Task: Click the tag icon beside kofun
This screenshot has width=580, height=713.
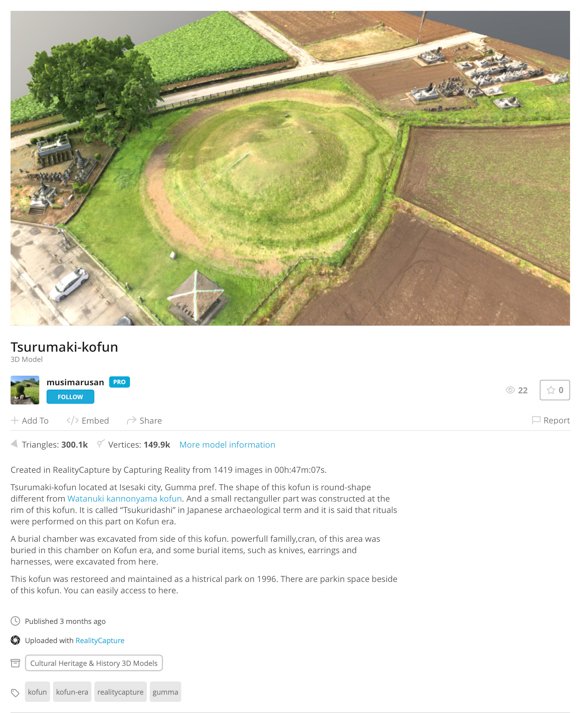Action: pos(15,693)
